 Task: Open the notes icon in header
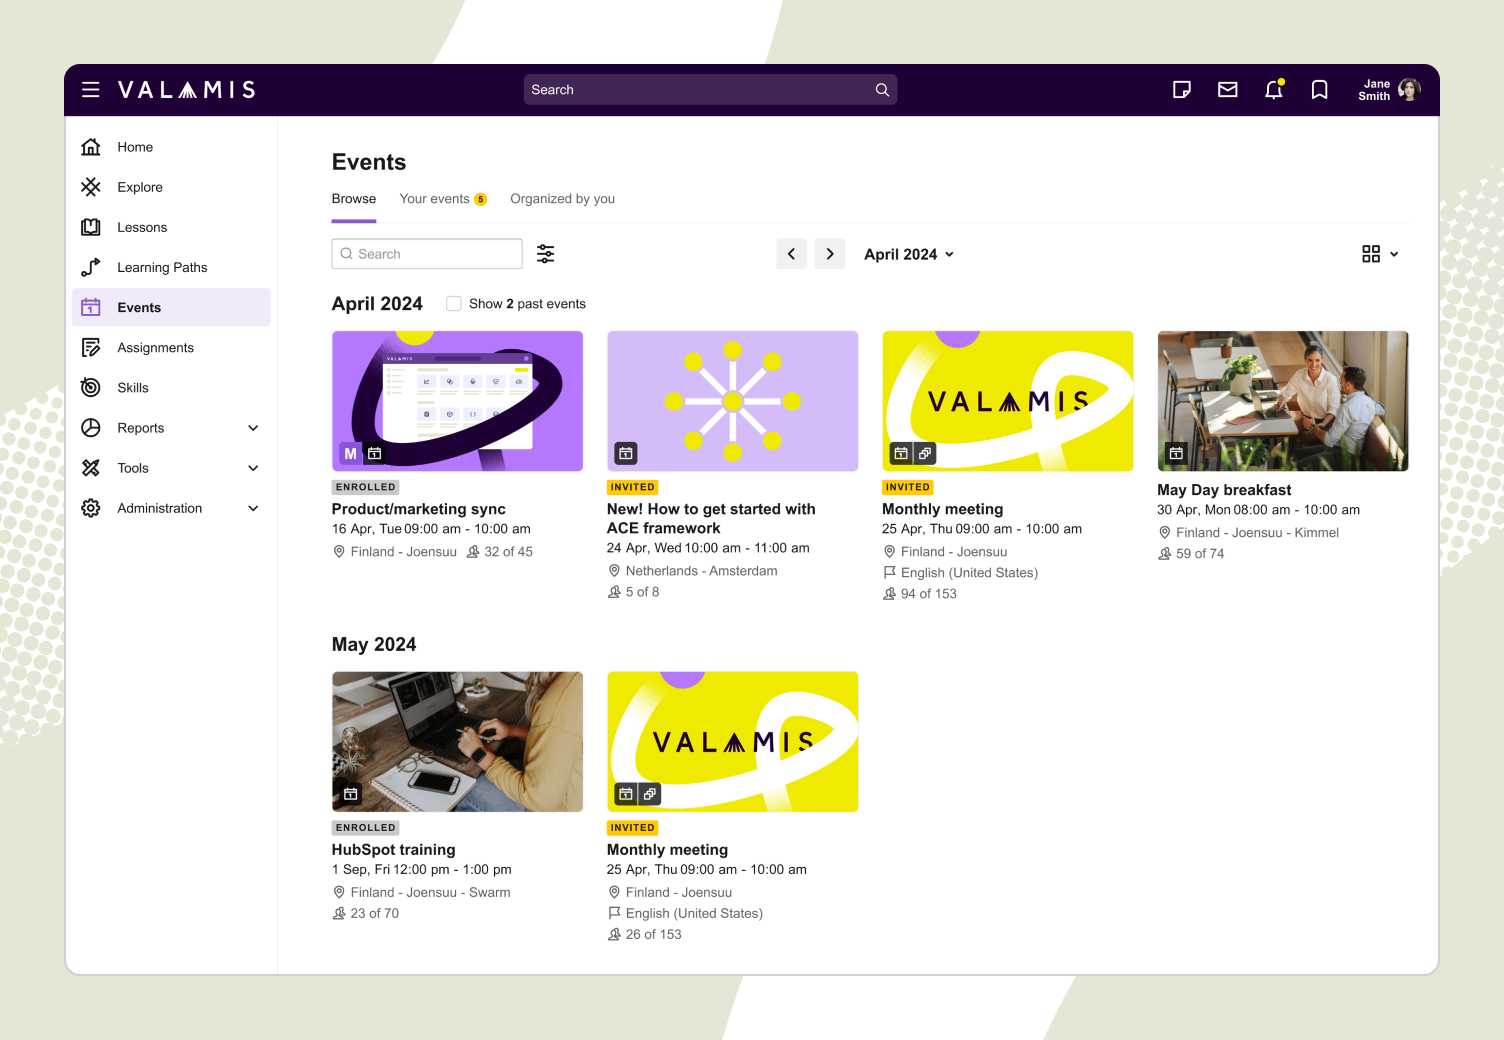point(1182,90)
